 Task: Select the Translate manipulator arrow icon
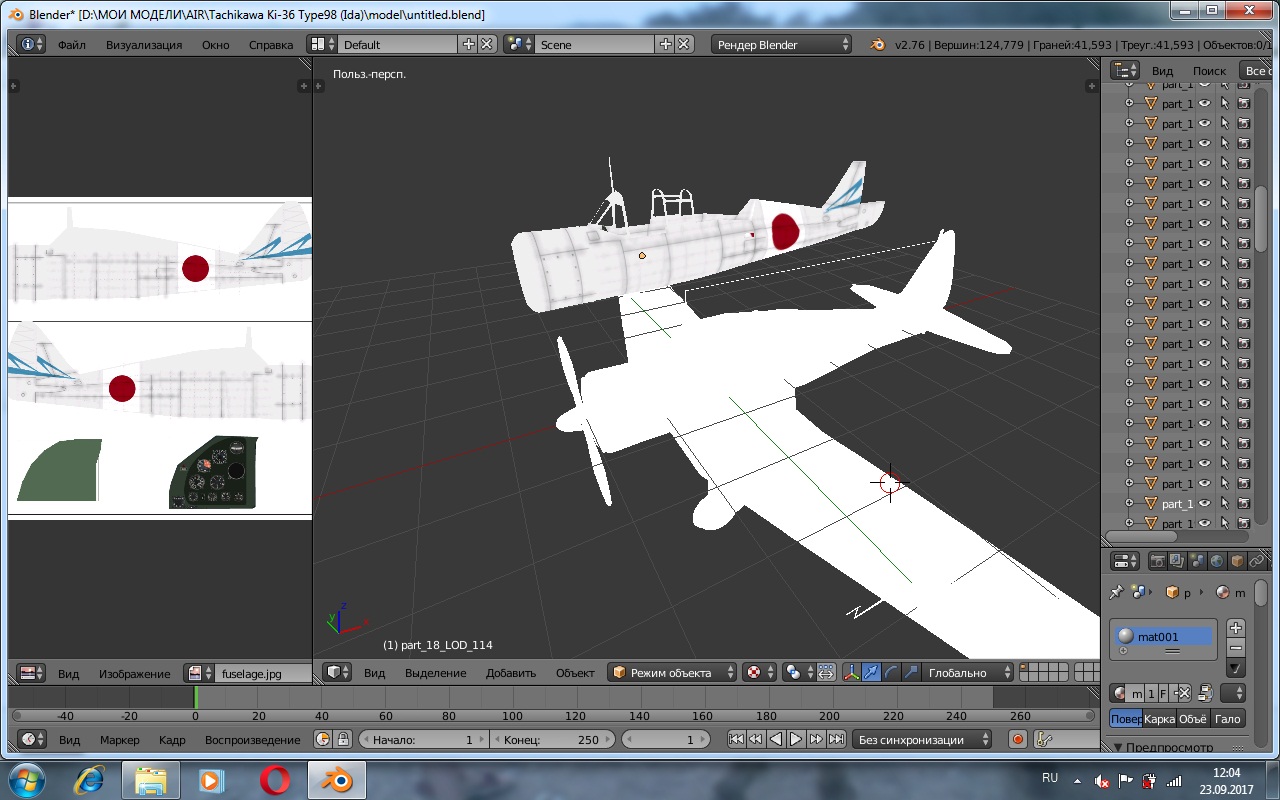point(871,673)
